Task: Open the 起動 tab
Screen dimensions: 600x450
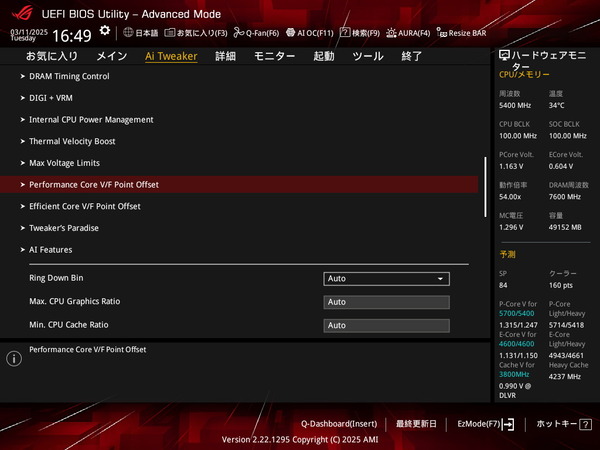Action: point(324,56)
